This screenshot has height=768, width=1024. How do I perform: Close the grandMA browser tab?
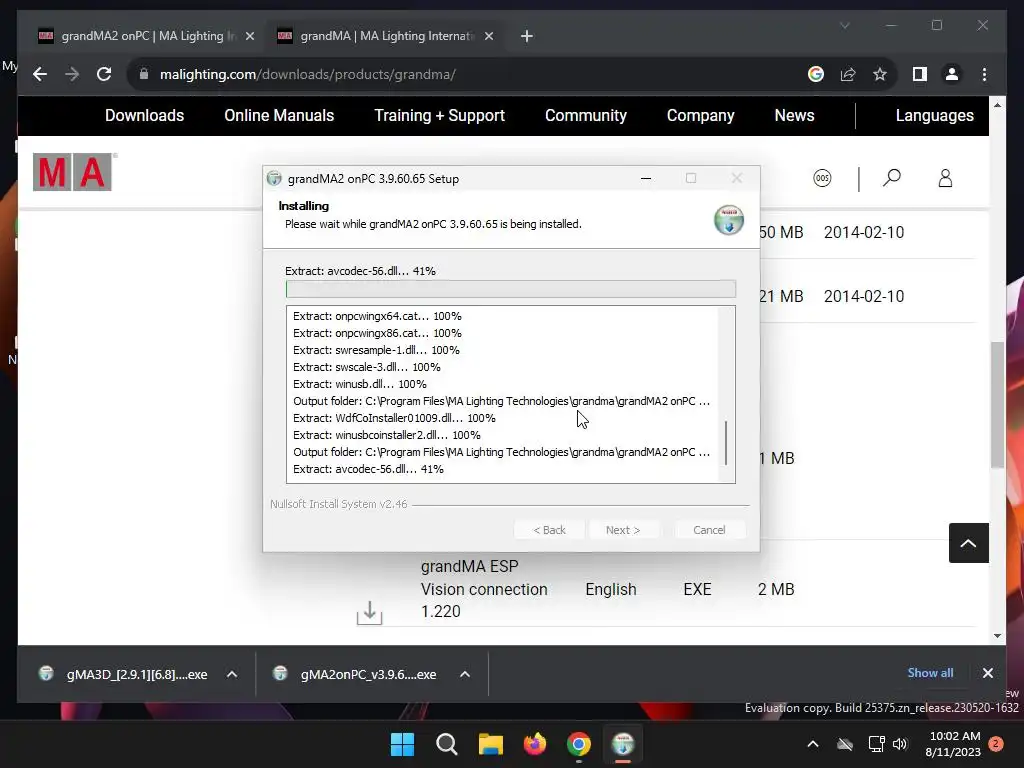pos(488,36)
